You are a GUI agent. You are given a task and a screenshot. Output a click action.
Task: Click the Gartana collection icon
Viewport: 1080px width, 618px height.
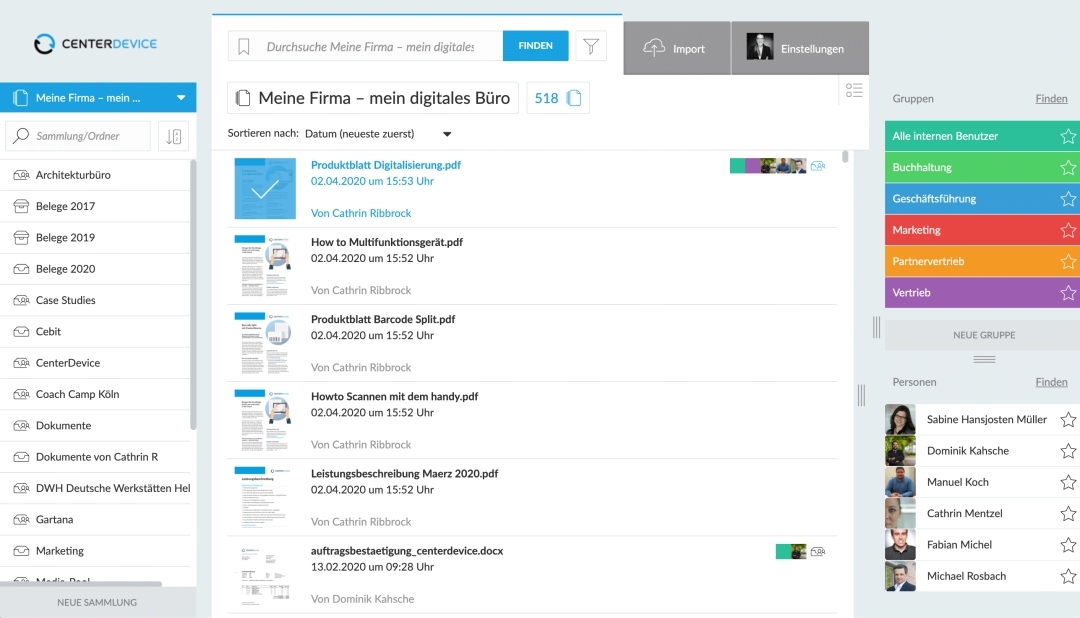click(x=21, y=519)
